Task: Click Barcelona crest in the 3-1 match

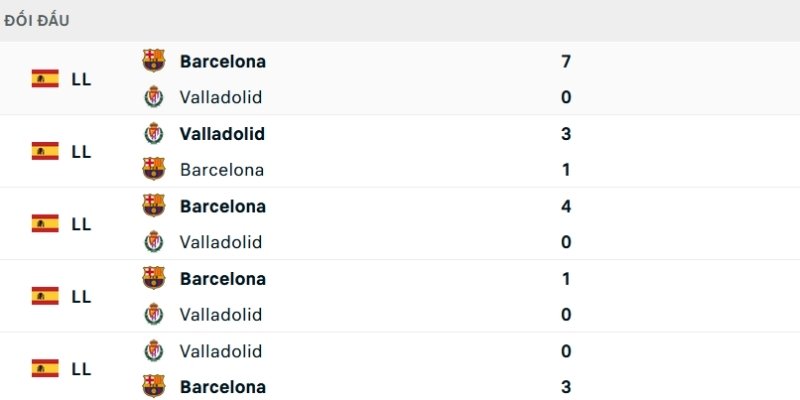Action: tap(154, 169)
